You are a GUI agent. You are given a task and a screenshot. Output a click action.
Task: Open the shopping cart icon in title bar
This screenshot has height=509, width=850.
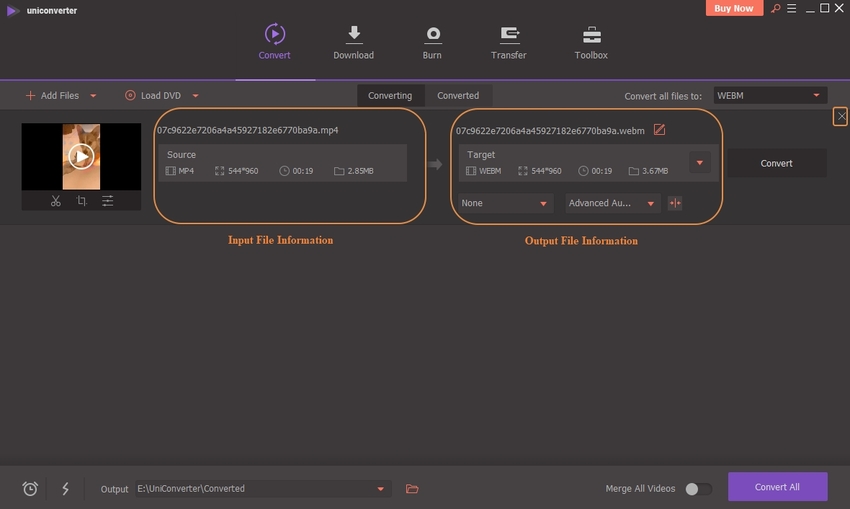pyautogui.click(x=773, y=8)
